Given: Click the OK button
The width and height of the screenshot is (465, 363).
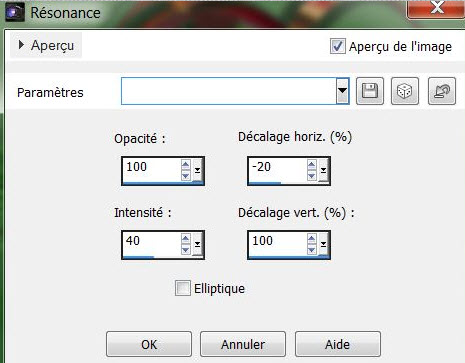Looking at the screenshot, I should click(x=149, y=344).
